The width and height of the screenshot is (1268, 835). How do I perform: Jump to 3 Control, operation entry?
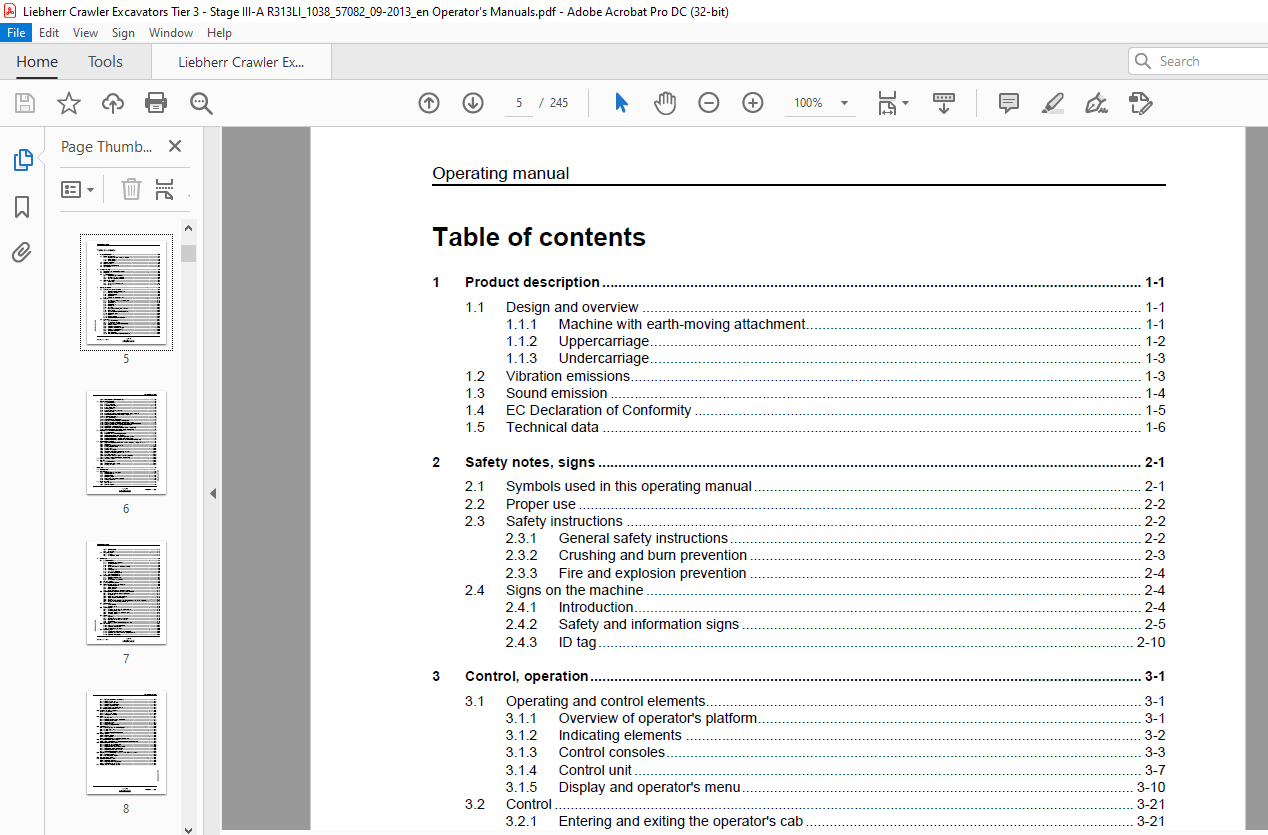coord(798,676)
